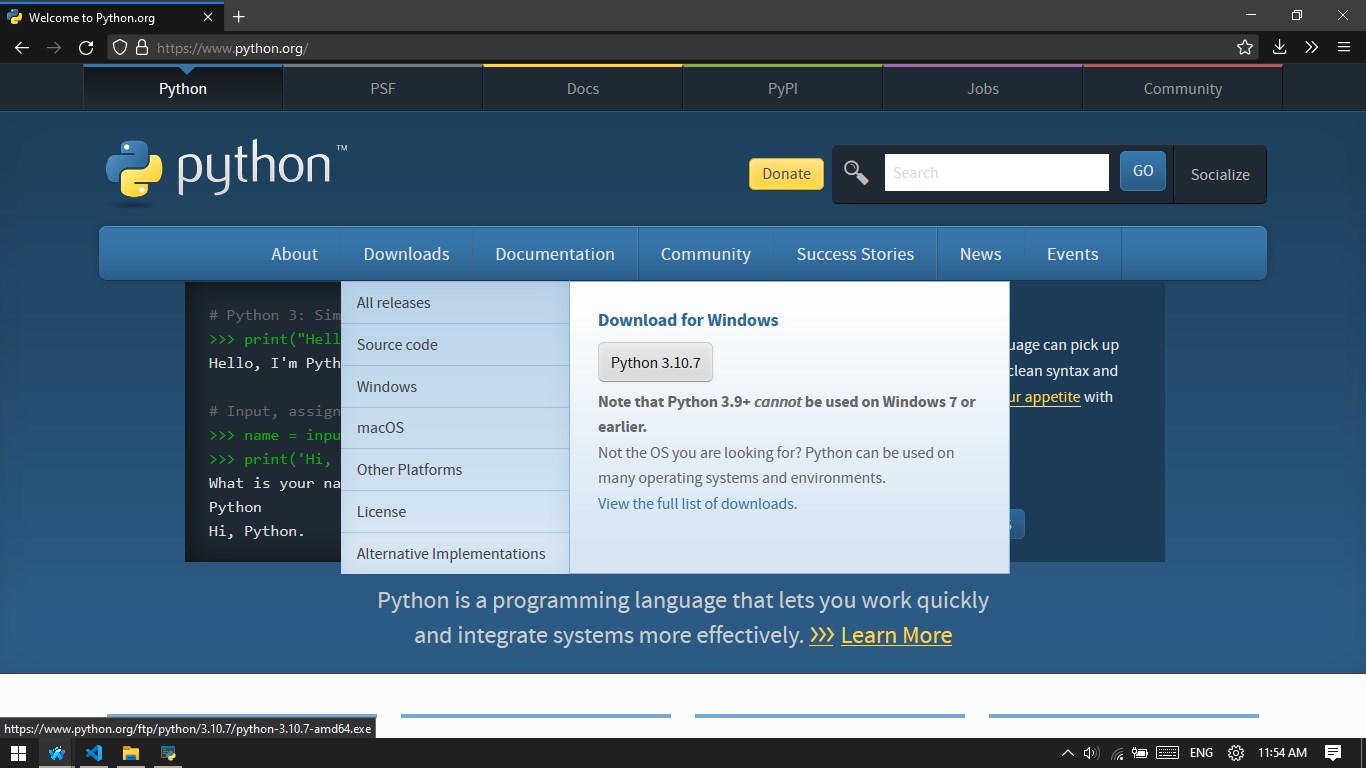Open the tracking protection shield icon
The image size is (1366, 768).
tap(119, 47)
